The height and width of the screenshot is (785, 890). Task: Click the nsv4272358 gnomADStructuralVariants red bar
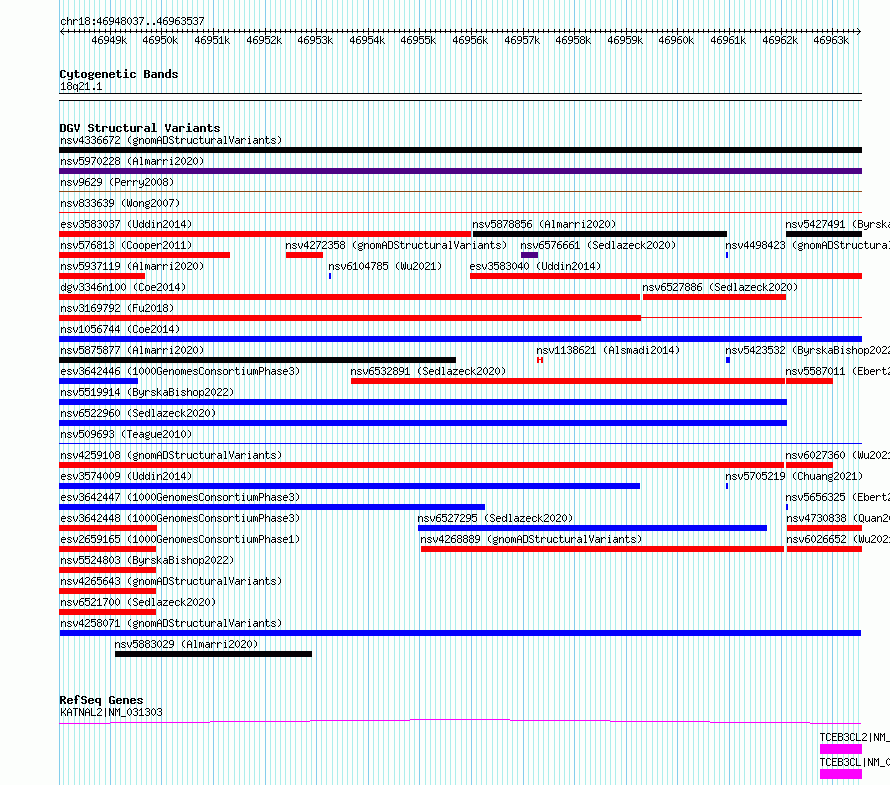click(x=304, y=255)
